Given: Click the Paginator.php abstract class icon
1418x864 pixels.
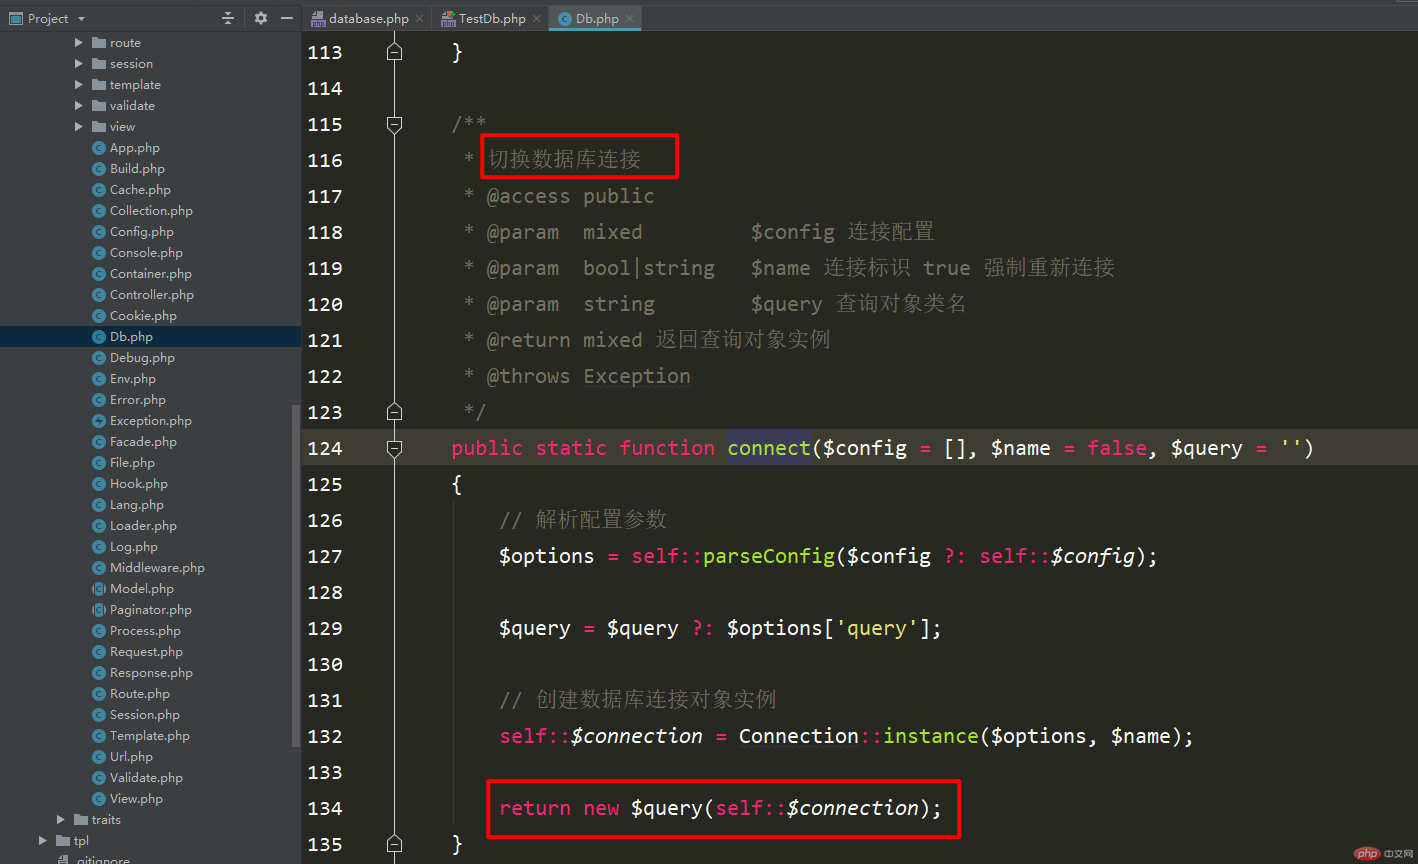Looking at the screenshot, I should [x=99, y=610].
